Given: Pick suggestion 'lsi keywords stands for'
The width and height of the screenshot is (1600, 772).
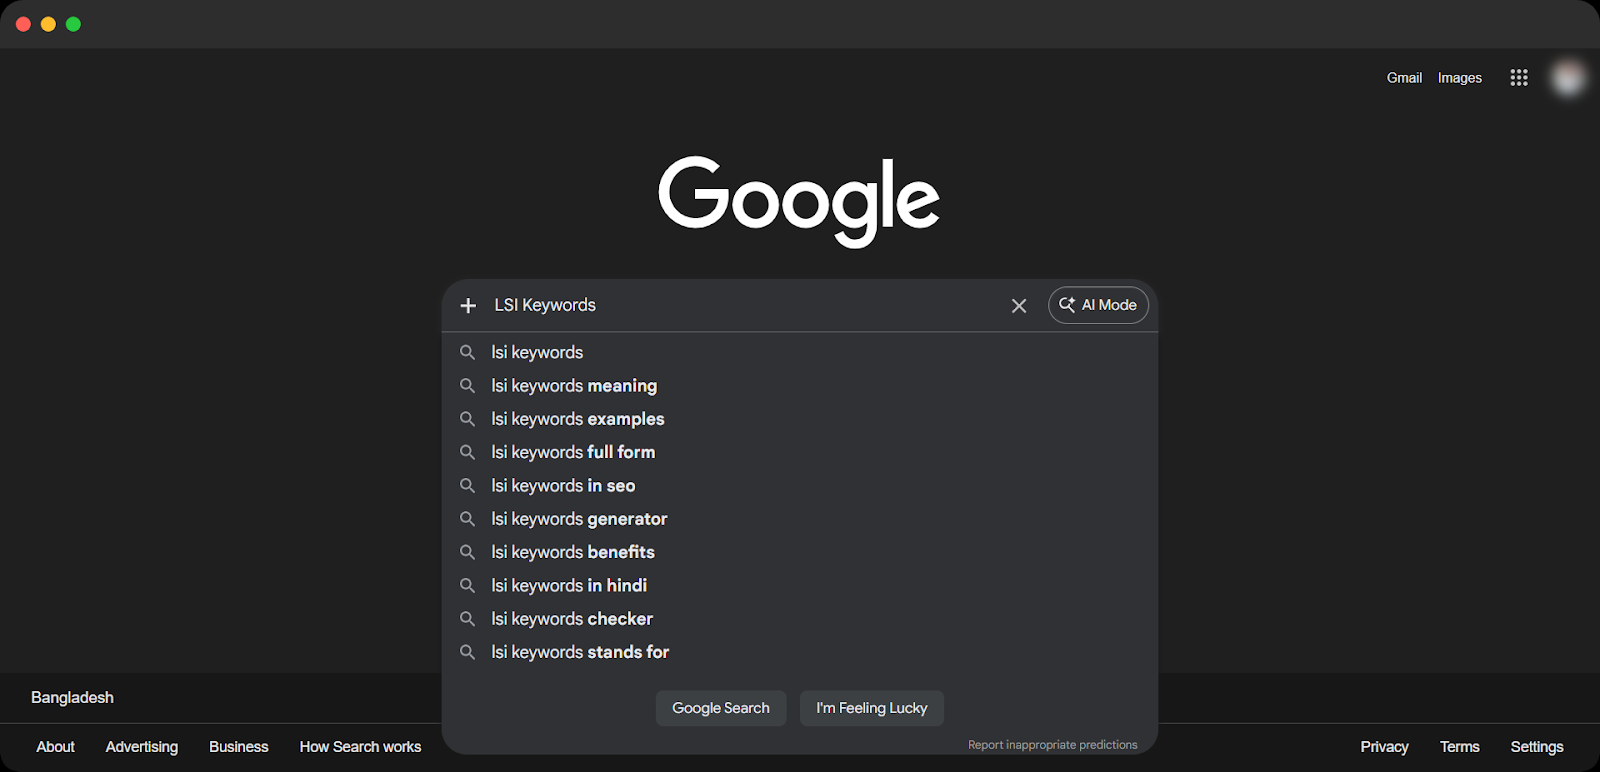Looking at the screenshot, I should point(800,652).
